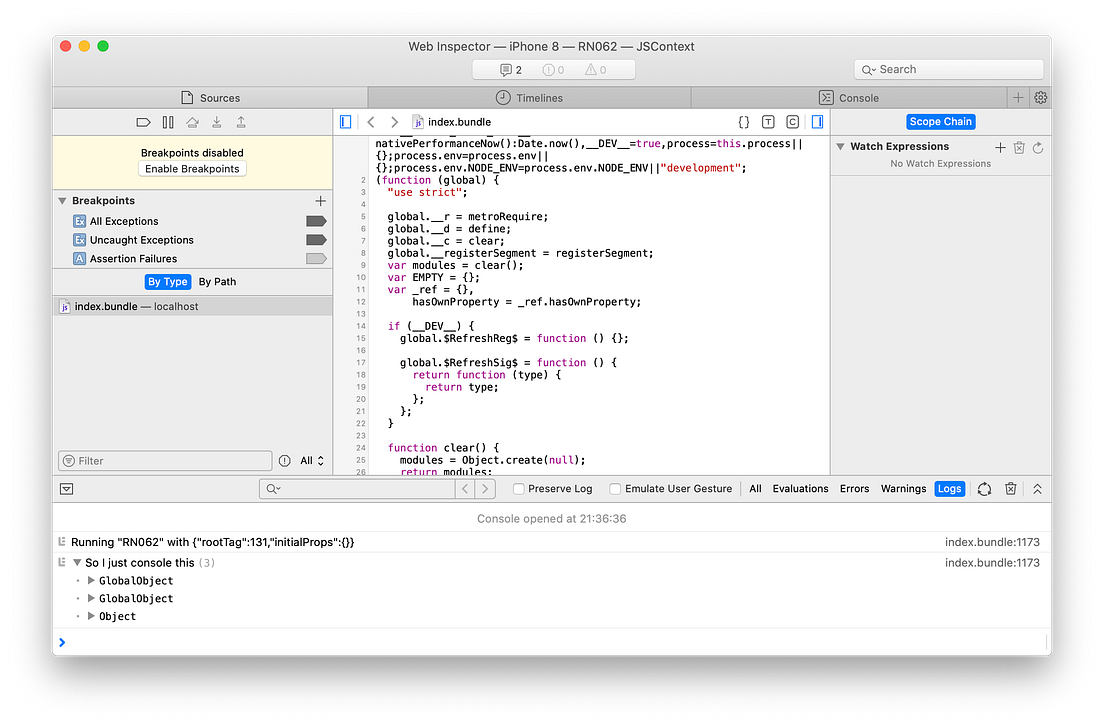Open the All resource type dropdown
Viewport: 1104px width, 725px height.
click(x=312, y=460)
